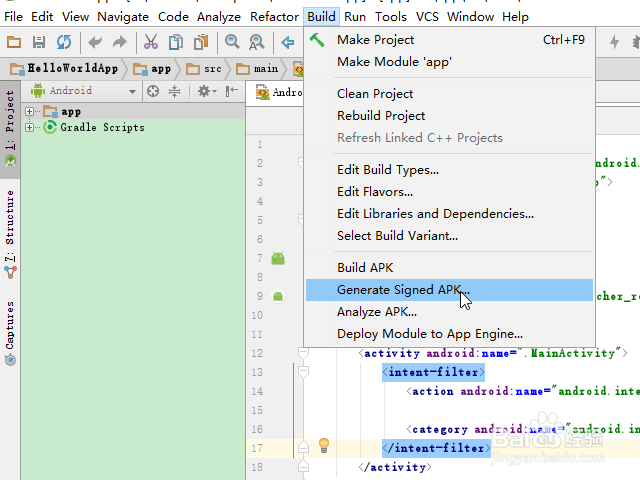Open the Tools menu
Image resolution: width=640 pixels, height=480 pixels.
click(391, 17)
